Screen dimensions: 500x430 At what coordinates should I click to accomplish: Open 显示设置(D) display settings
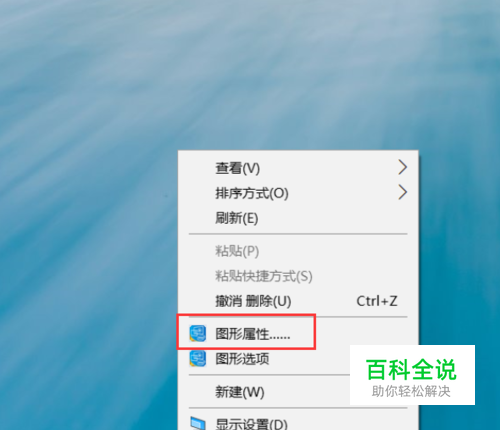298,423
